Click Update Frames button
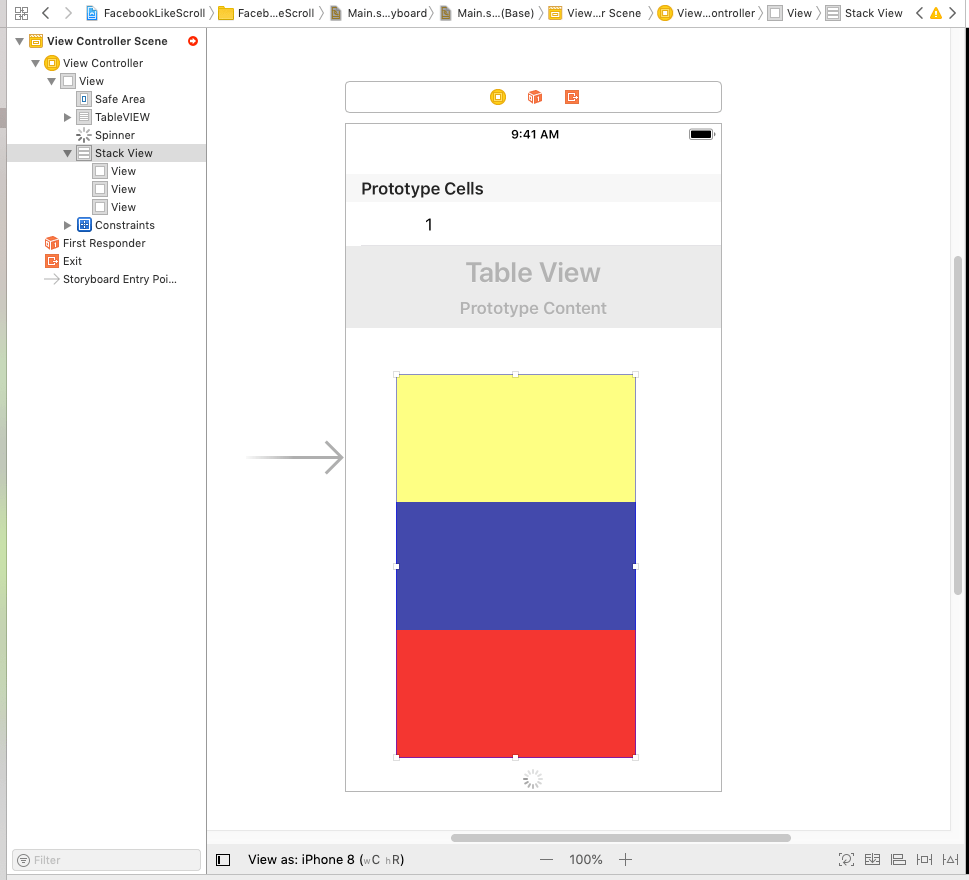The image size is (969, 880). click(846, 860)
